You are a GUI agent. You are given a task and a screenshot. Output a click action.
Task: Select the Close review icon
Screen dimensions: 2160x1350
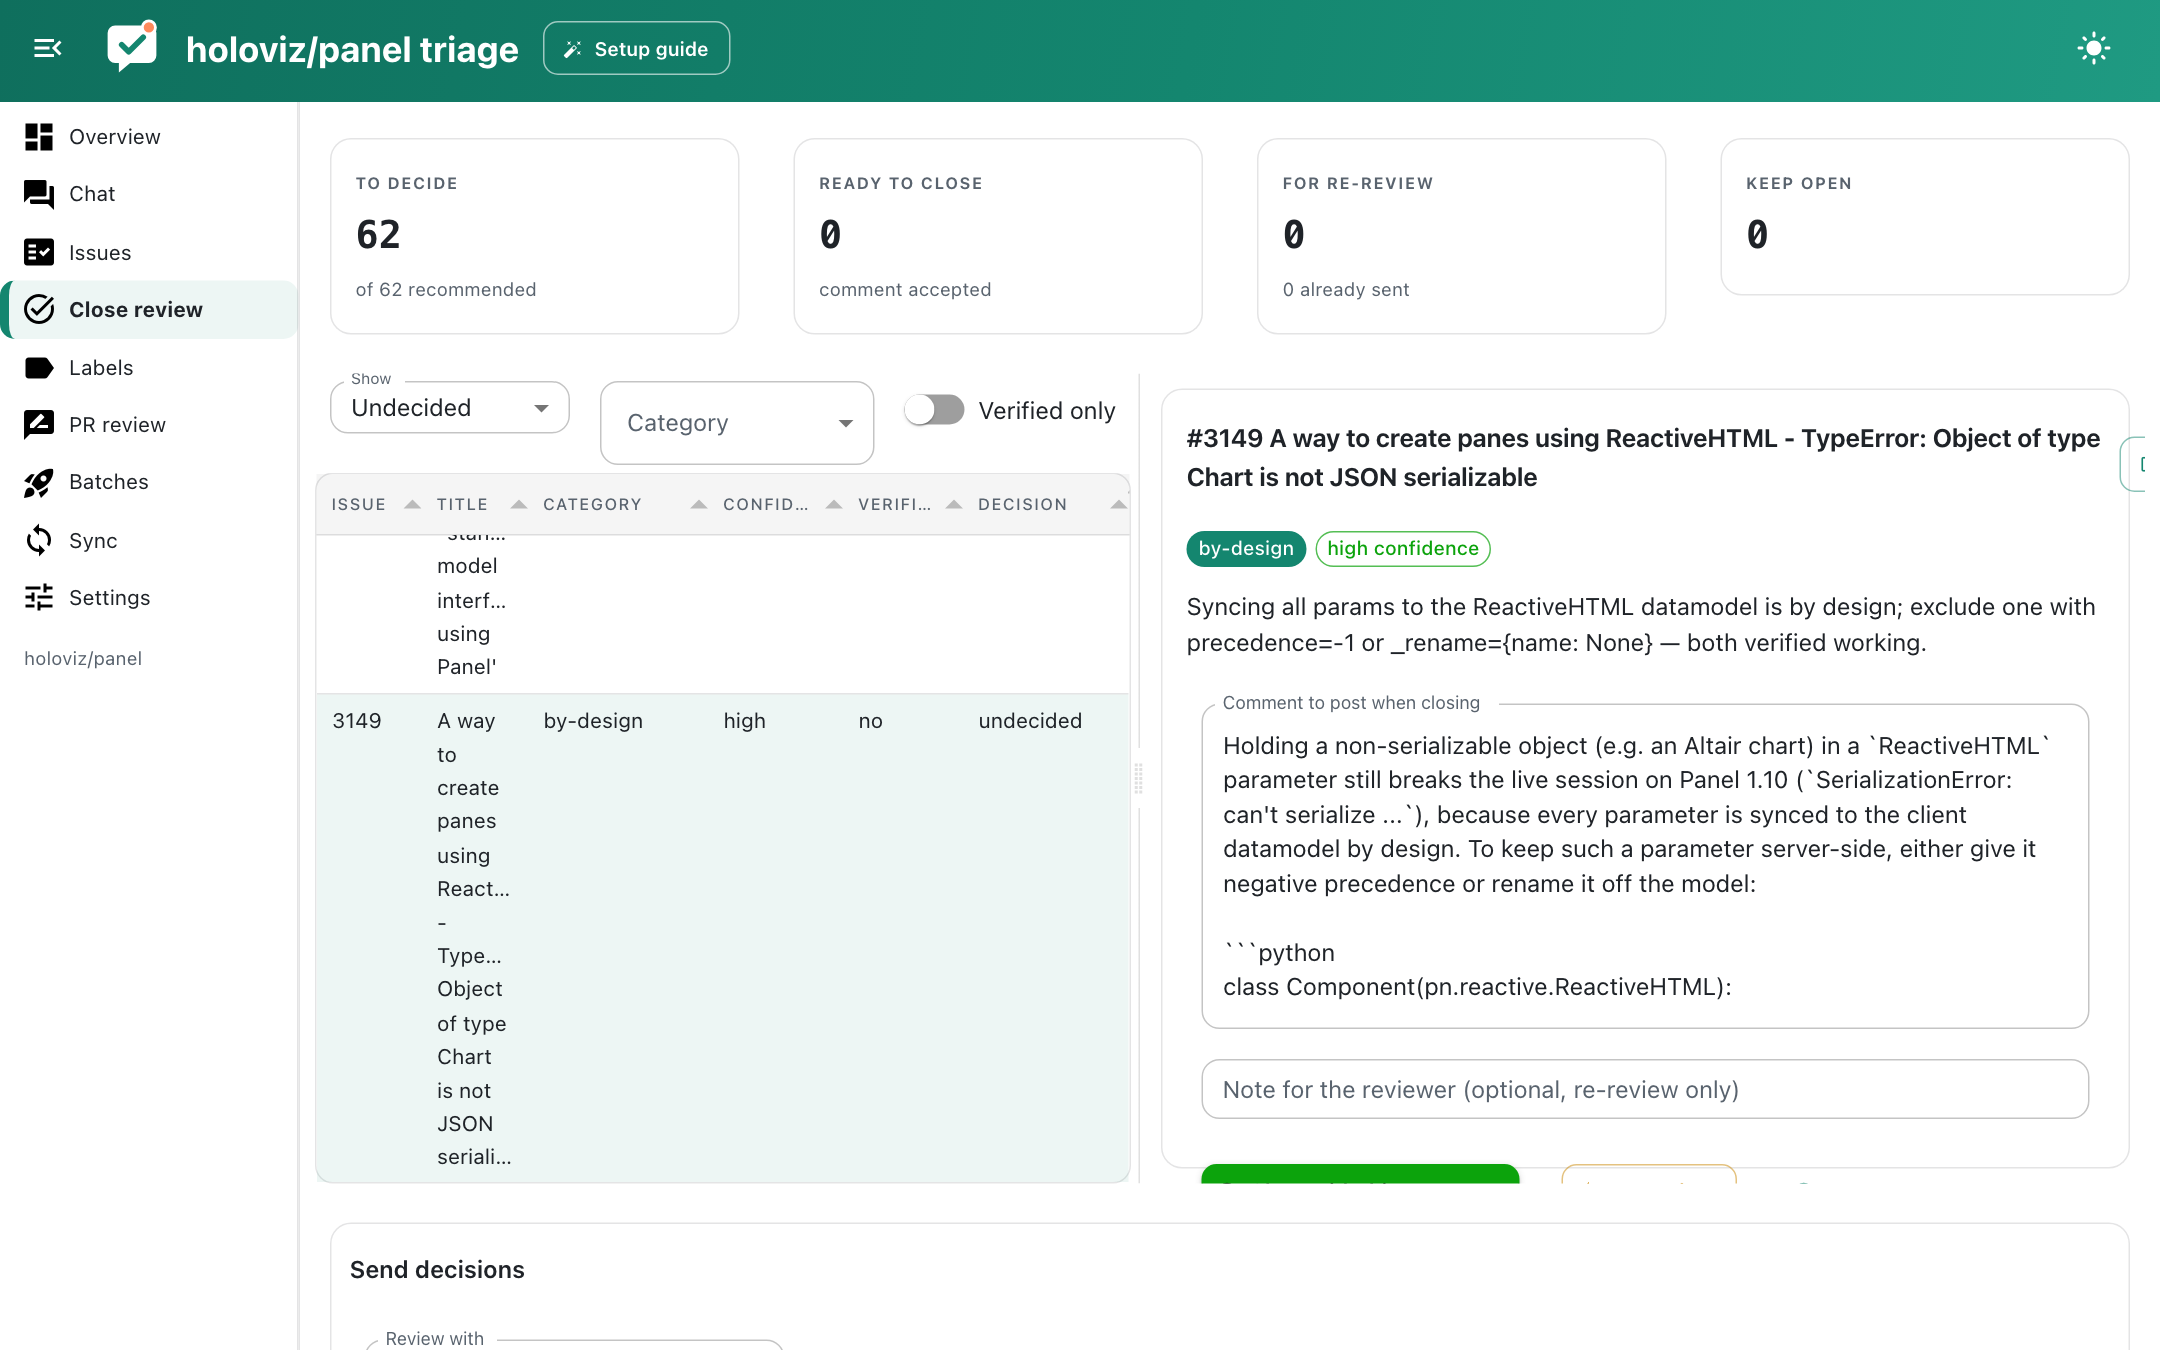click(x=39, y=310)
